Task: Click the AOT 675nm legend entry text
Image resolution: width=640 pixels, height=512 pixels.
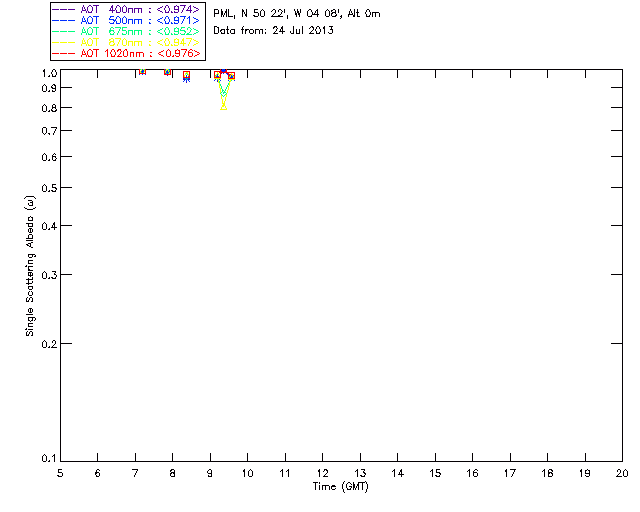Action: point(140,31)
